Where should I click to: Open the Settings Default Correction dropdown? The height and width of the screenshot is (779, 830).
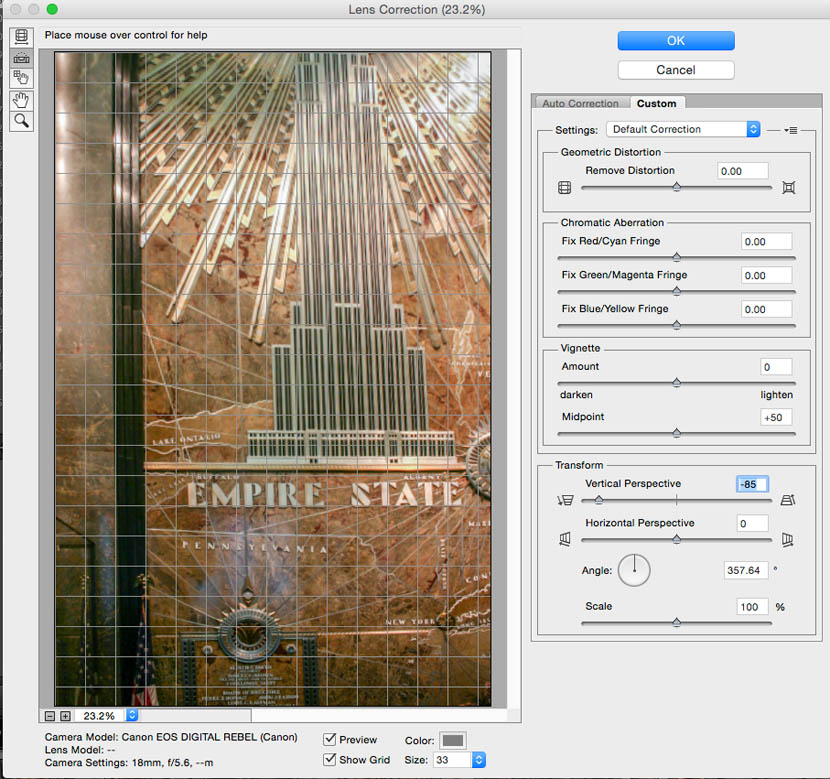click(683, 129)
